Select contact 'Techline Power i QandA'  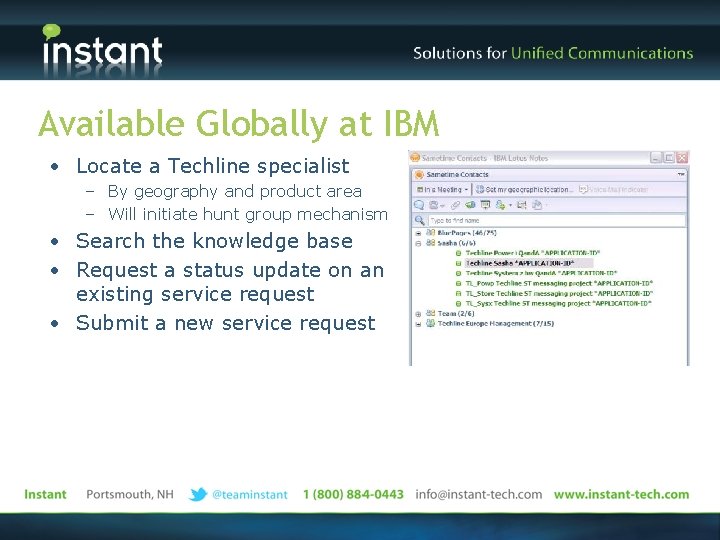[533, 253]
